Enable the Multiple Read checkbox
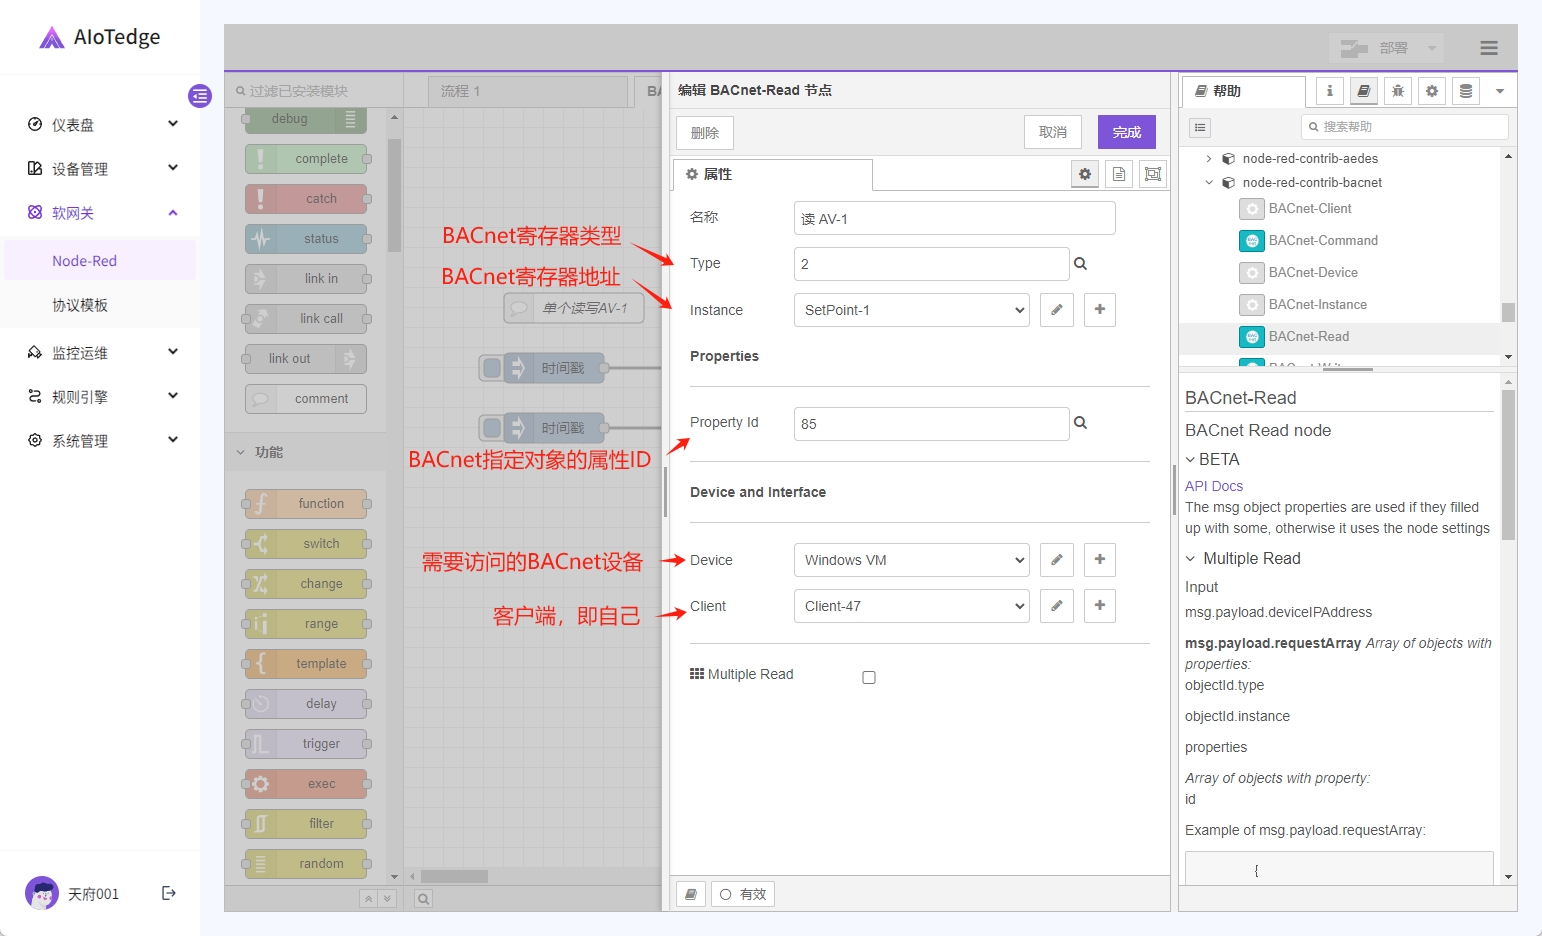 click(869, 678)
